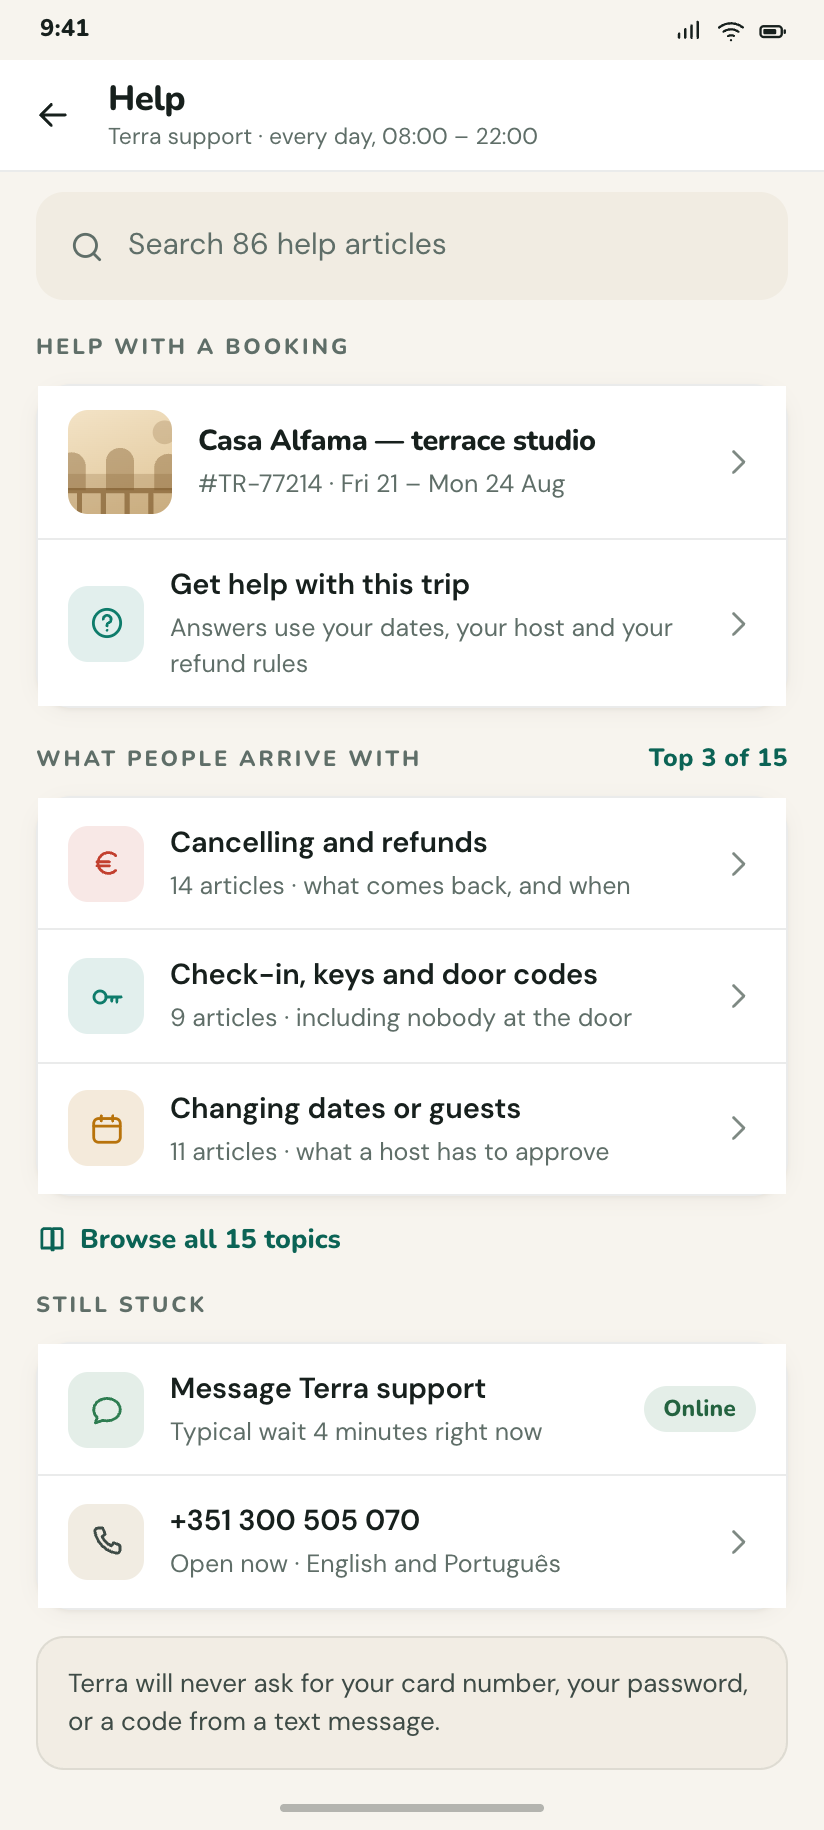The image size is (824, 1830).
Task: Open Cancelling and refunds chevron
Action: click(x=738, y=864)
